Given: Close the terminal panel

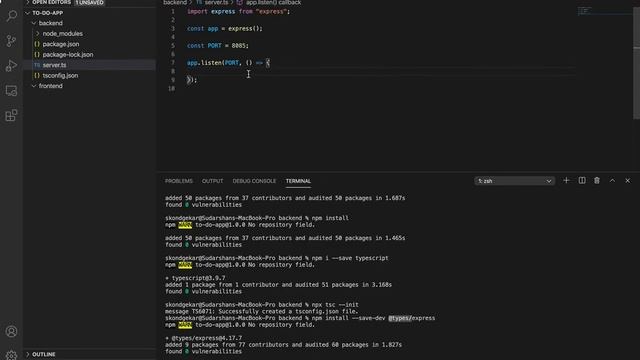Looking at the screenshot, I should point(627,180).
